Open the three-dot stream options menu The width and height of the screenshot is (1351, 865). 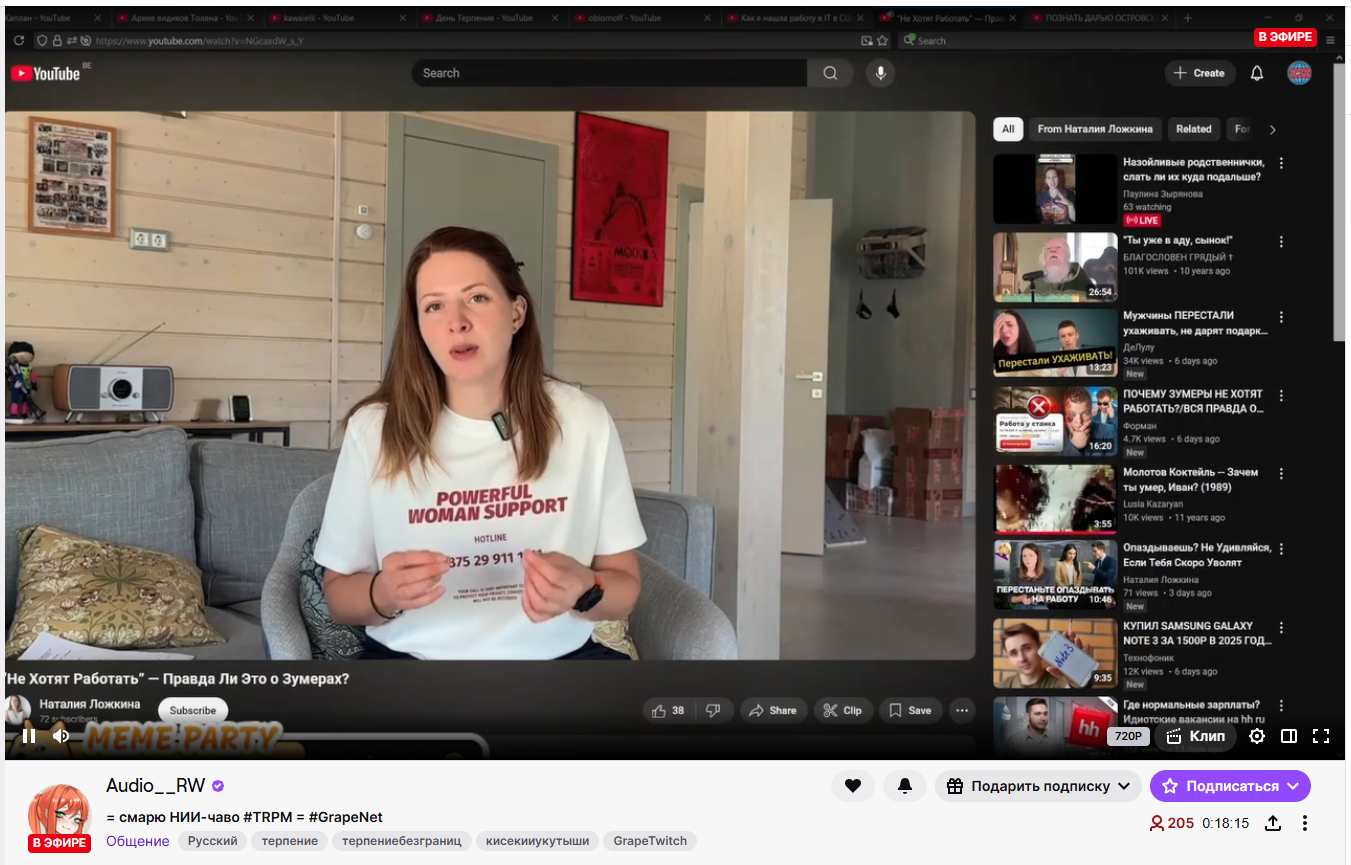(1305, 823)
